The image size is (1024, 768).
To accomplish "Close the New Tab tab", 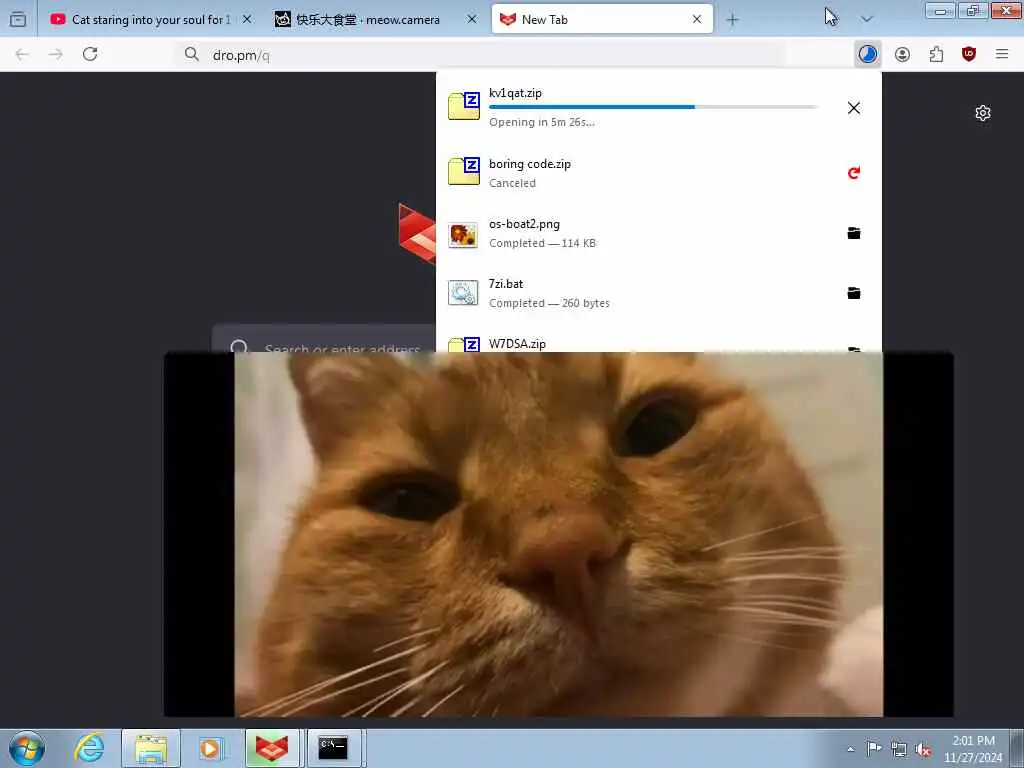I will pyautogui.click(x=697, y=20).
